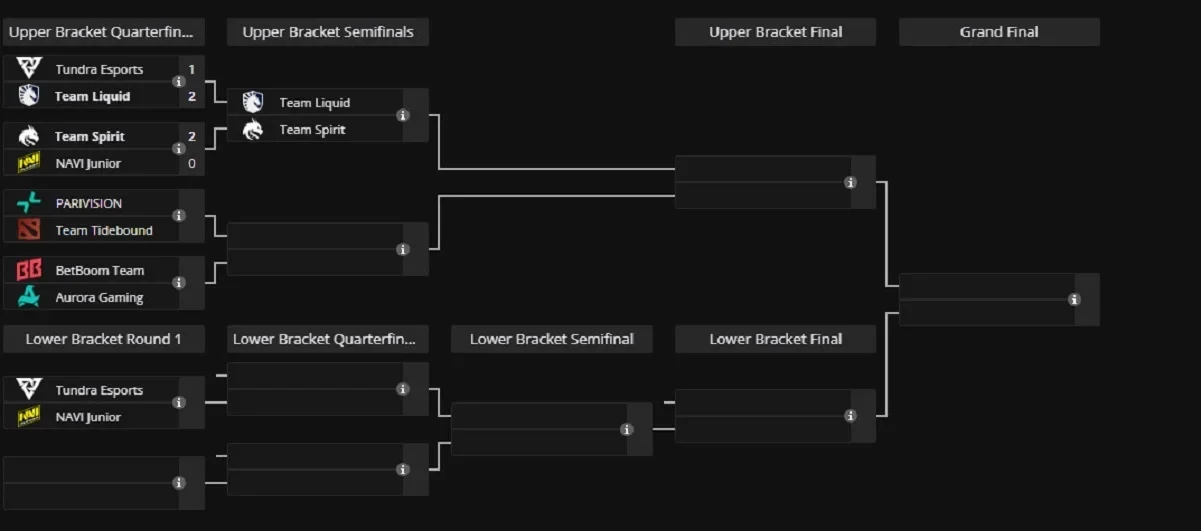1201x531 pixels.
Task: Select the Upper Bracket Semifinals header
Action: pyautogui.click(x=328, y=32)
